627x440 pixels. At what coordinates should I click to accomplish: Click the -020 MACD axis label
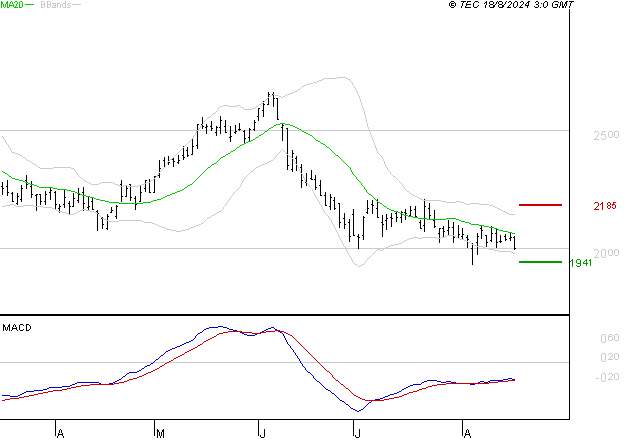coord(607,377)
